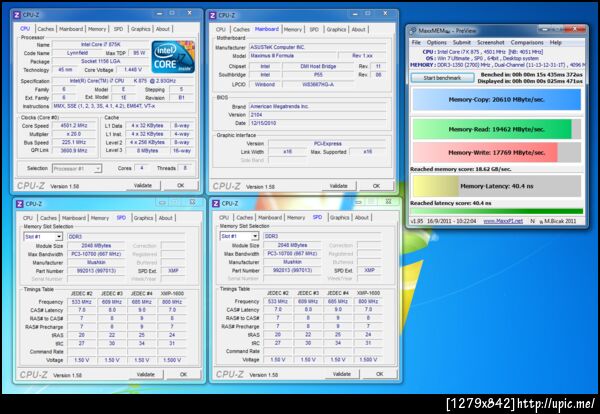
Task: Click Validate in lower-right SPD window
Action: 342,374
